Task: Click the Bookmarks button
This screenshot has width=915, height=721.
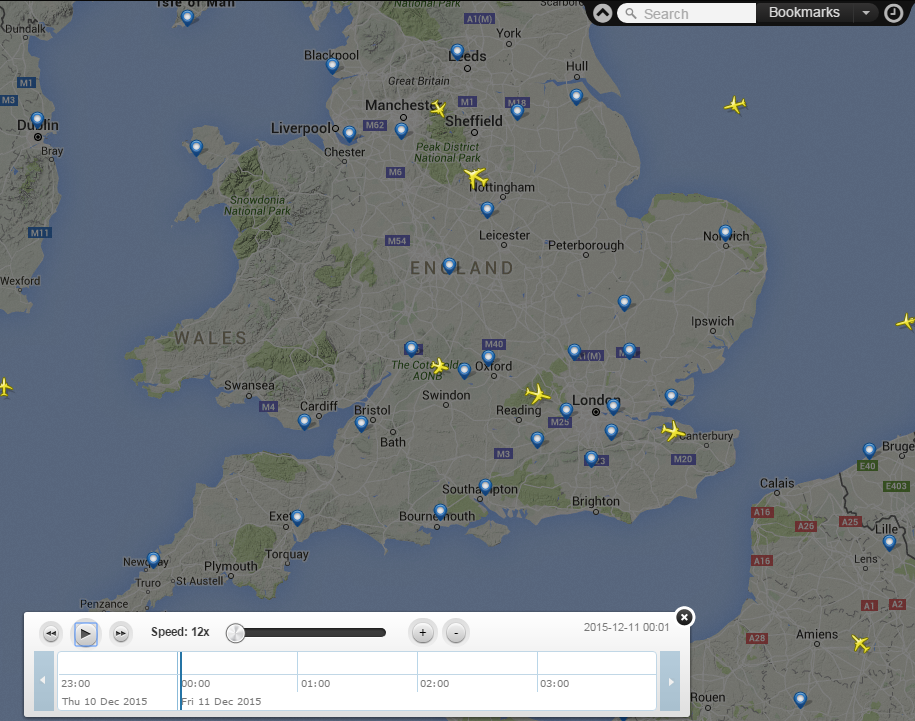Action: [x=804, y=13]
